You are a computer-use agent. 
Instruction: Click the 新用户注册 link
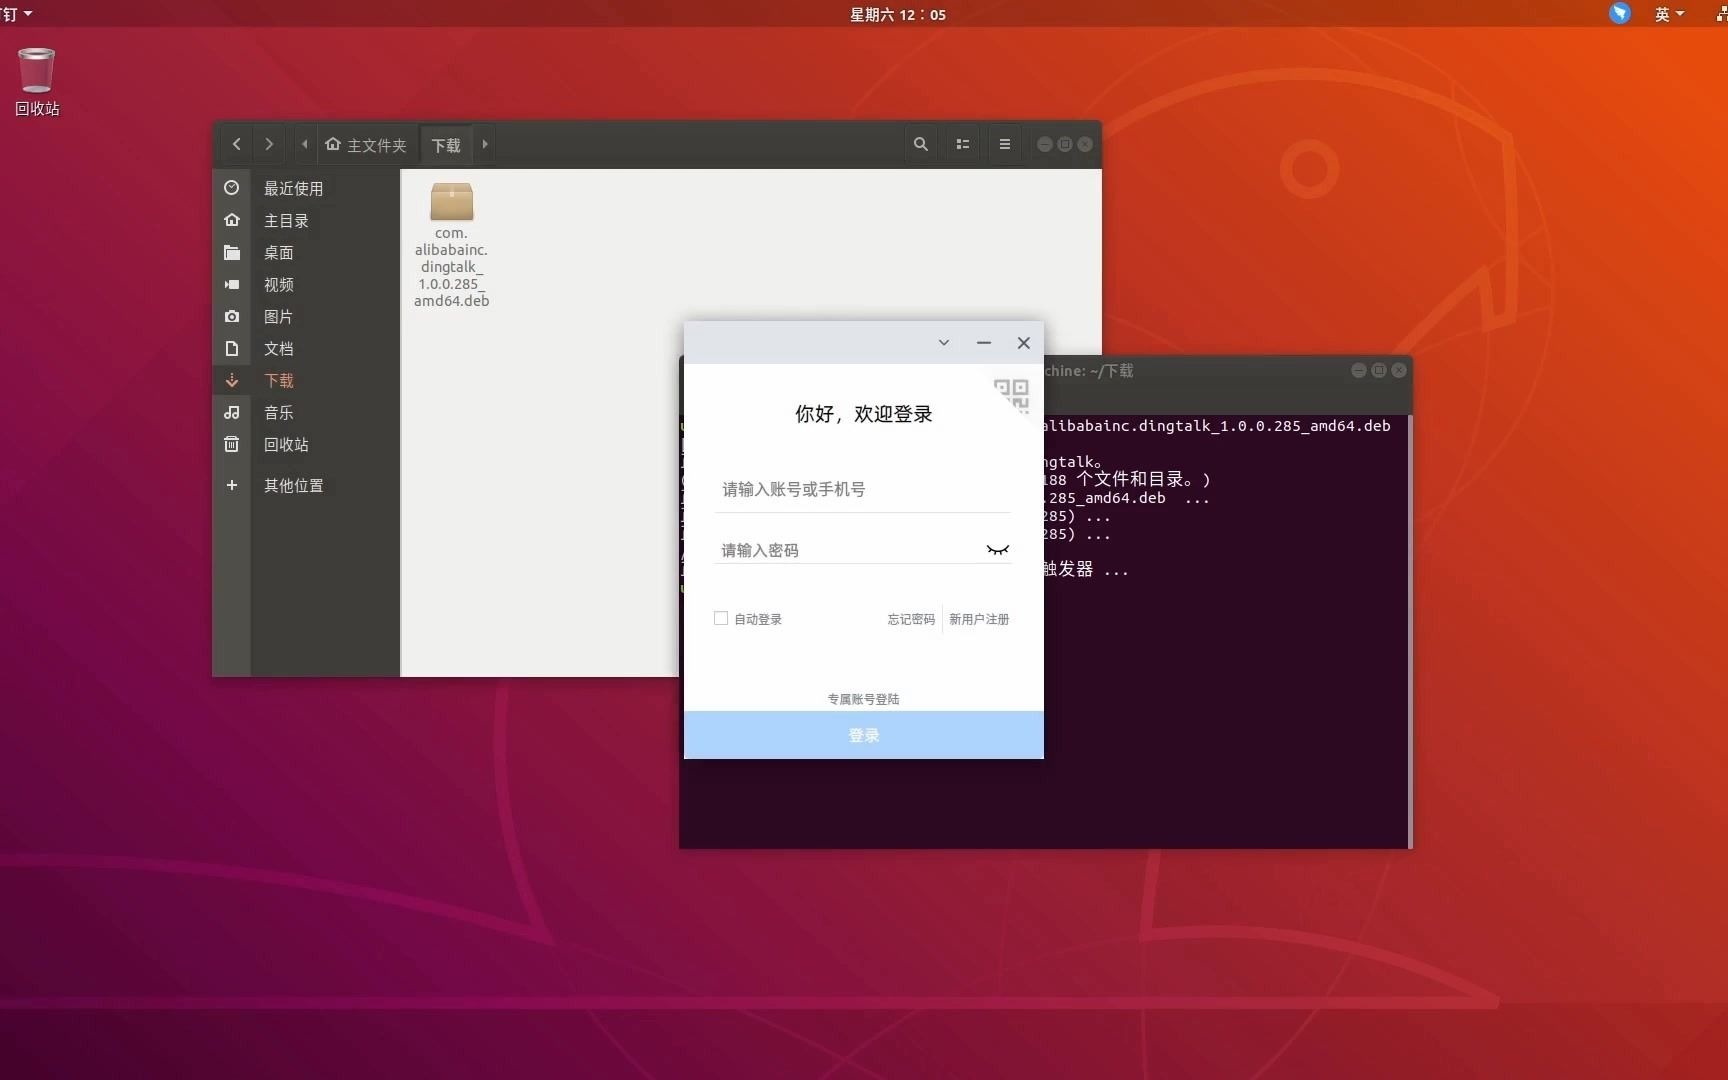[x=979, y=619]
